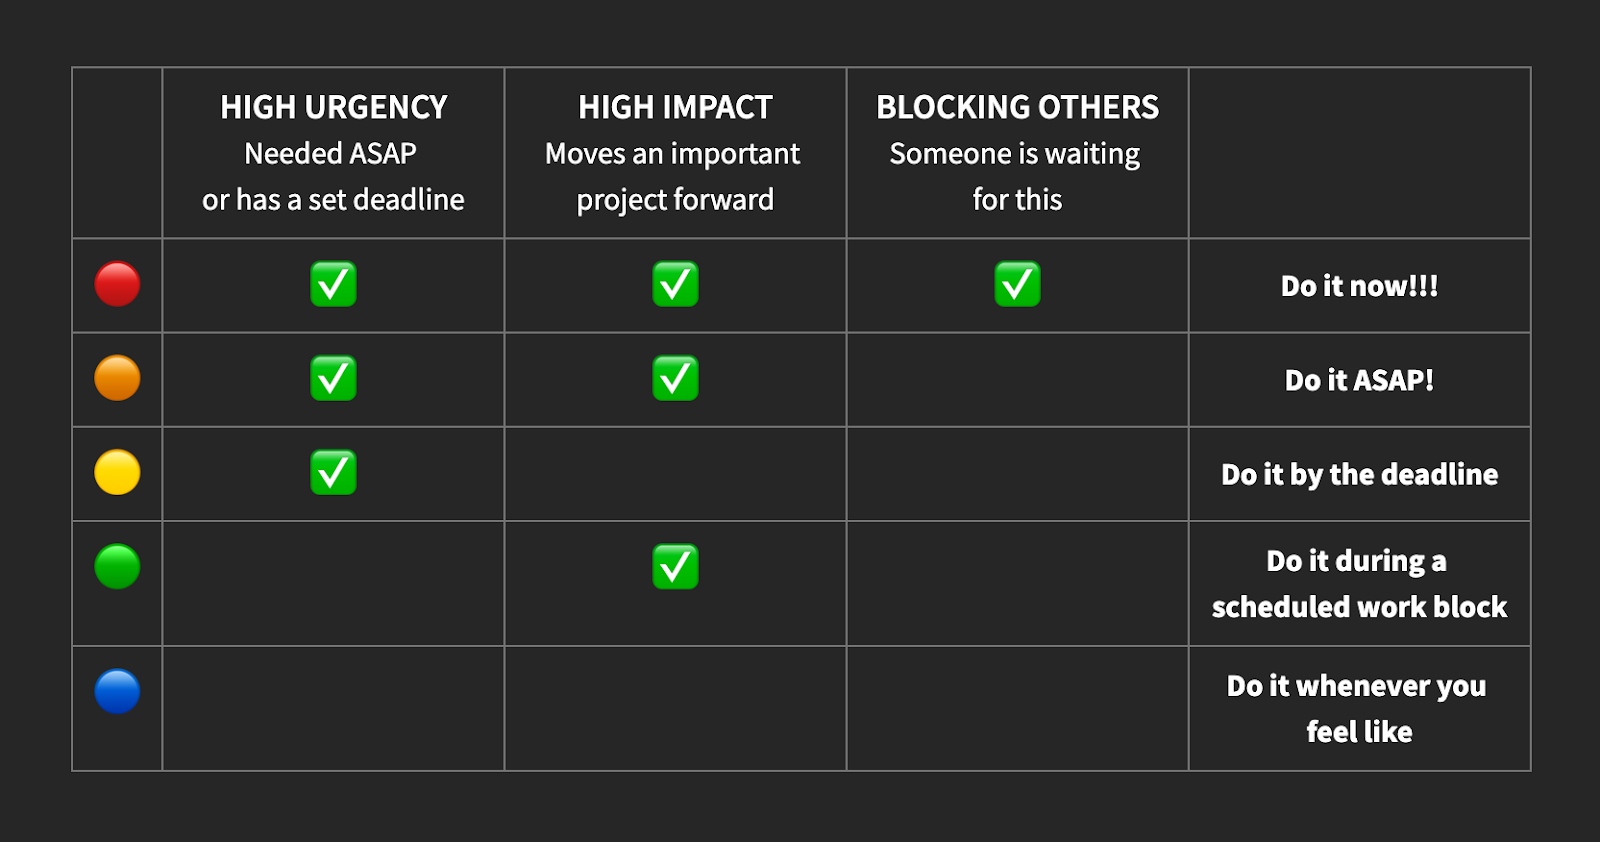Click the "Do it ASAP!" label

(1359, 380)
